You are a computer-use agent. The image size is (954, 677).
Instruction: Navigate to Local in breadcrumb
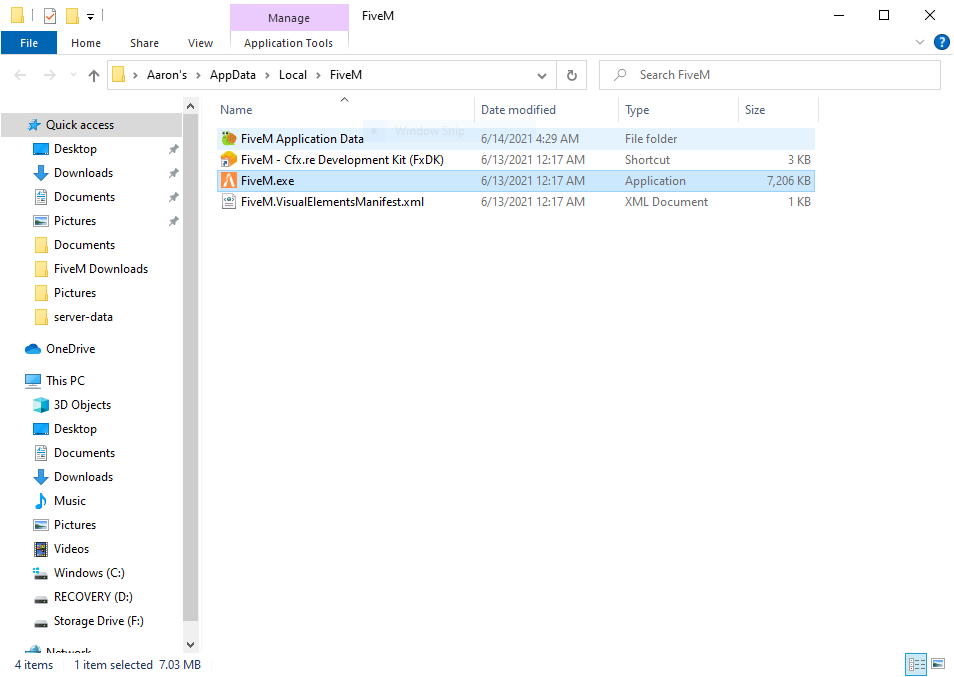pos(293,75)
